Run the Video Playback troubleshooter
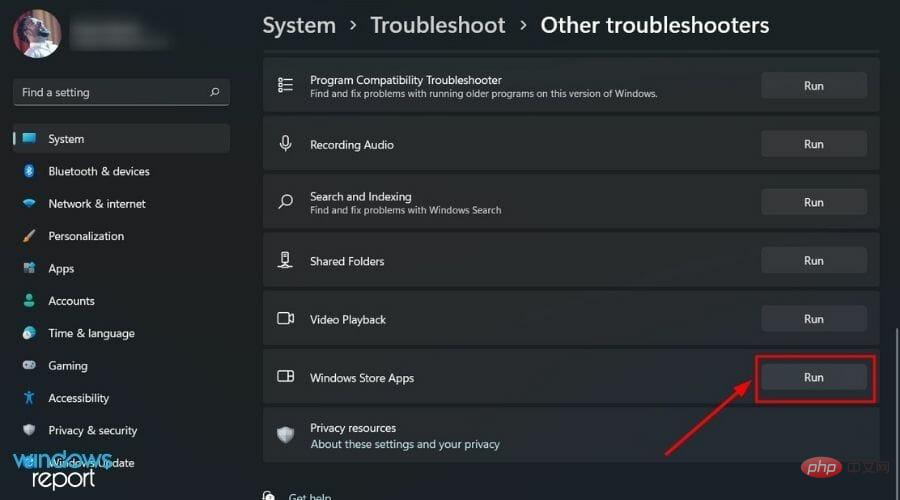This screenshot has height=500, width=900. [x=813, y=319]
